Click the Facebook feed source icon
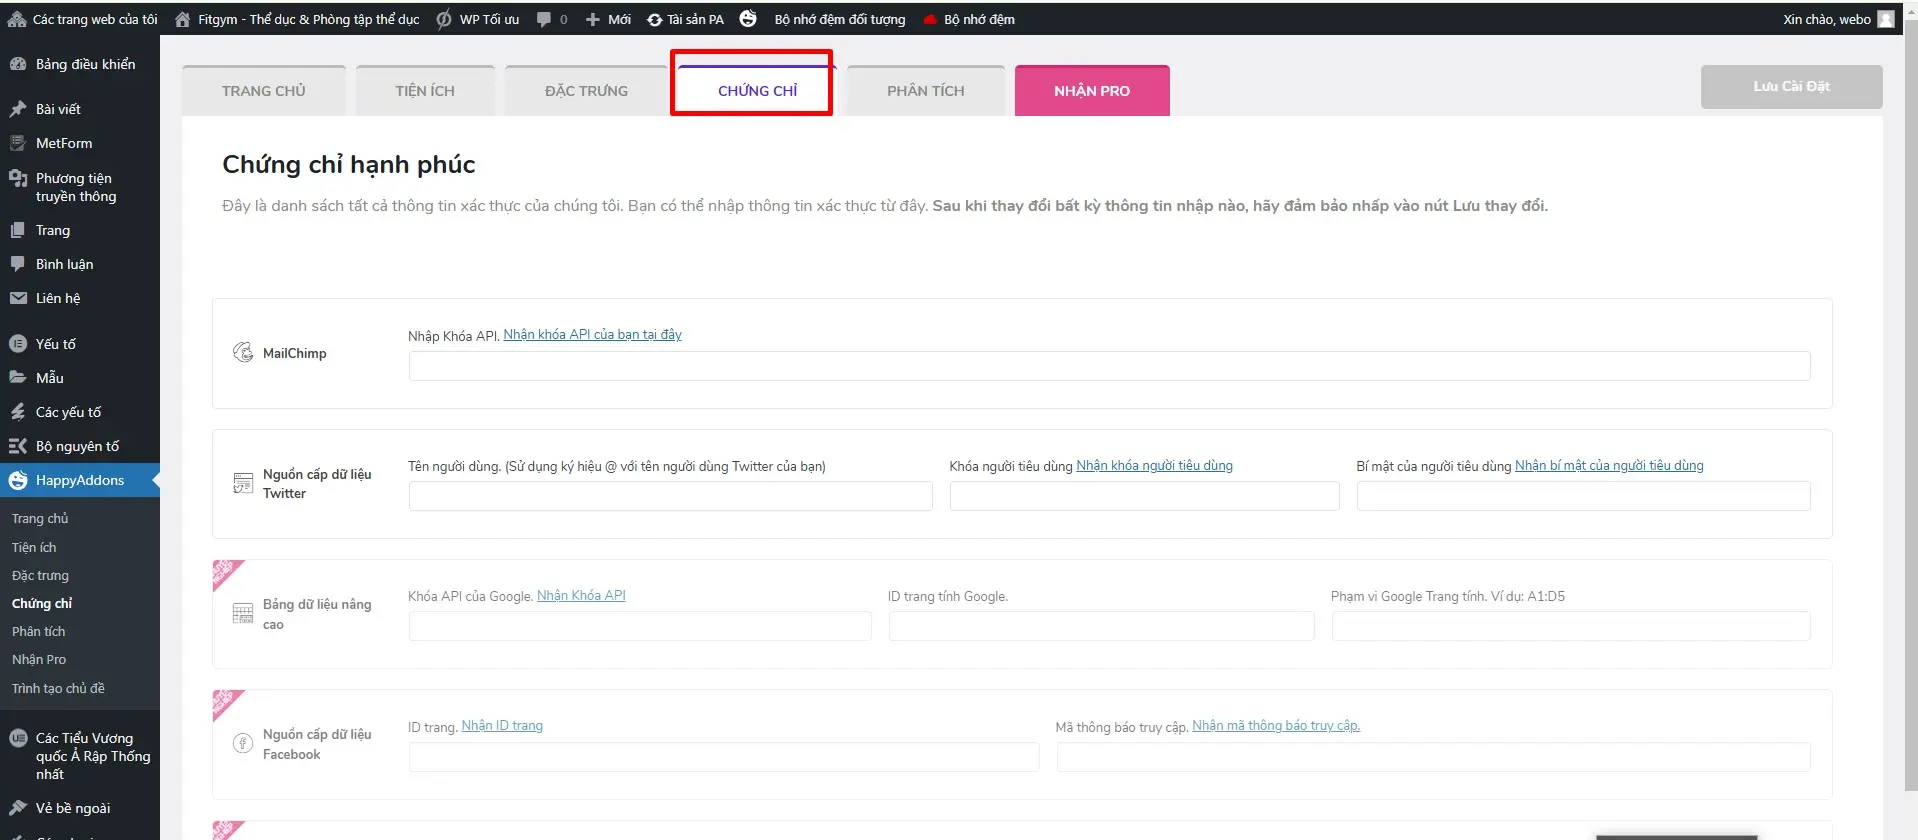Image resolution: width=1918 pixels, height=840 pixels. [243, 743]
